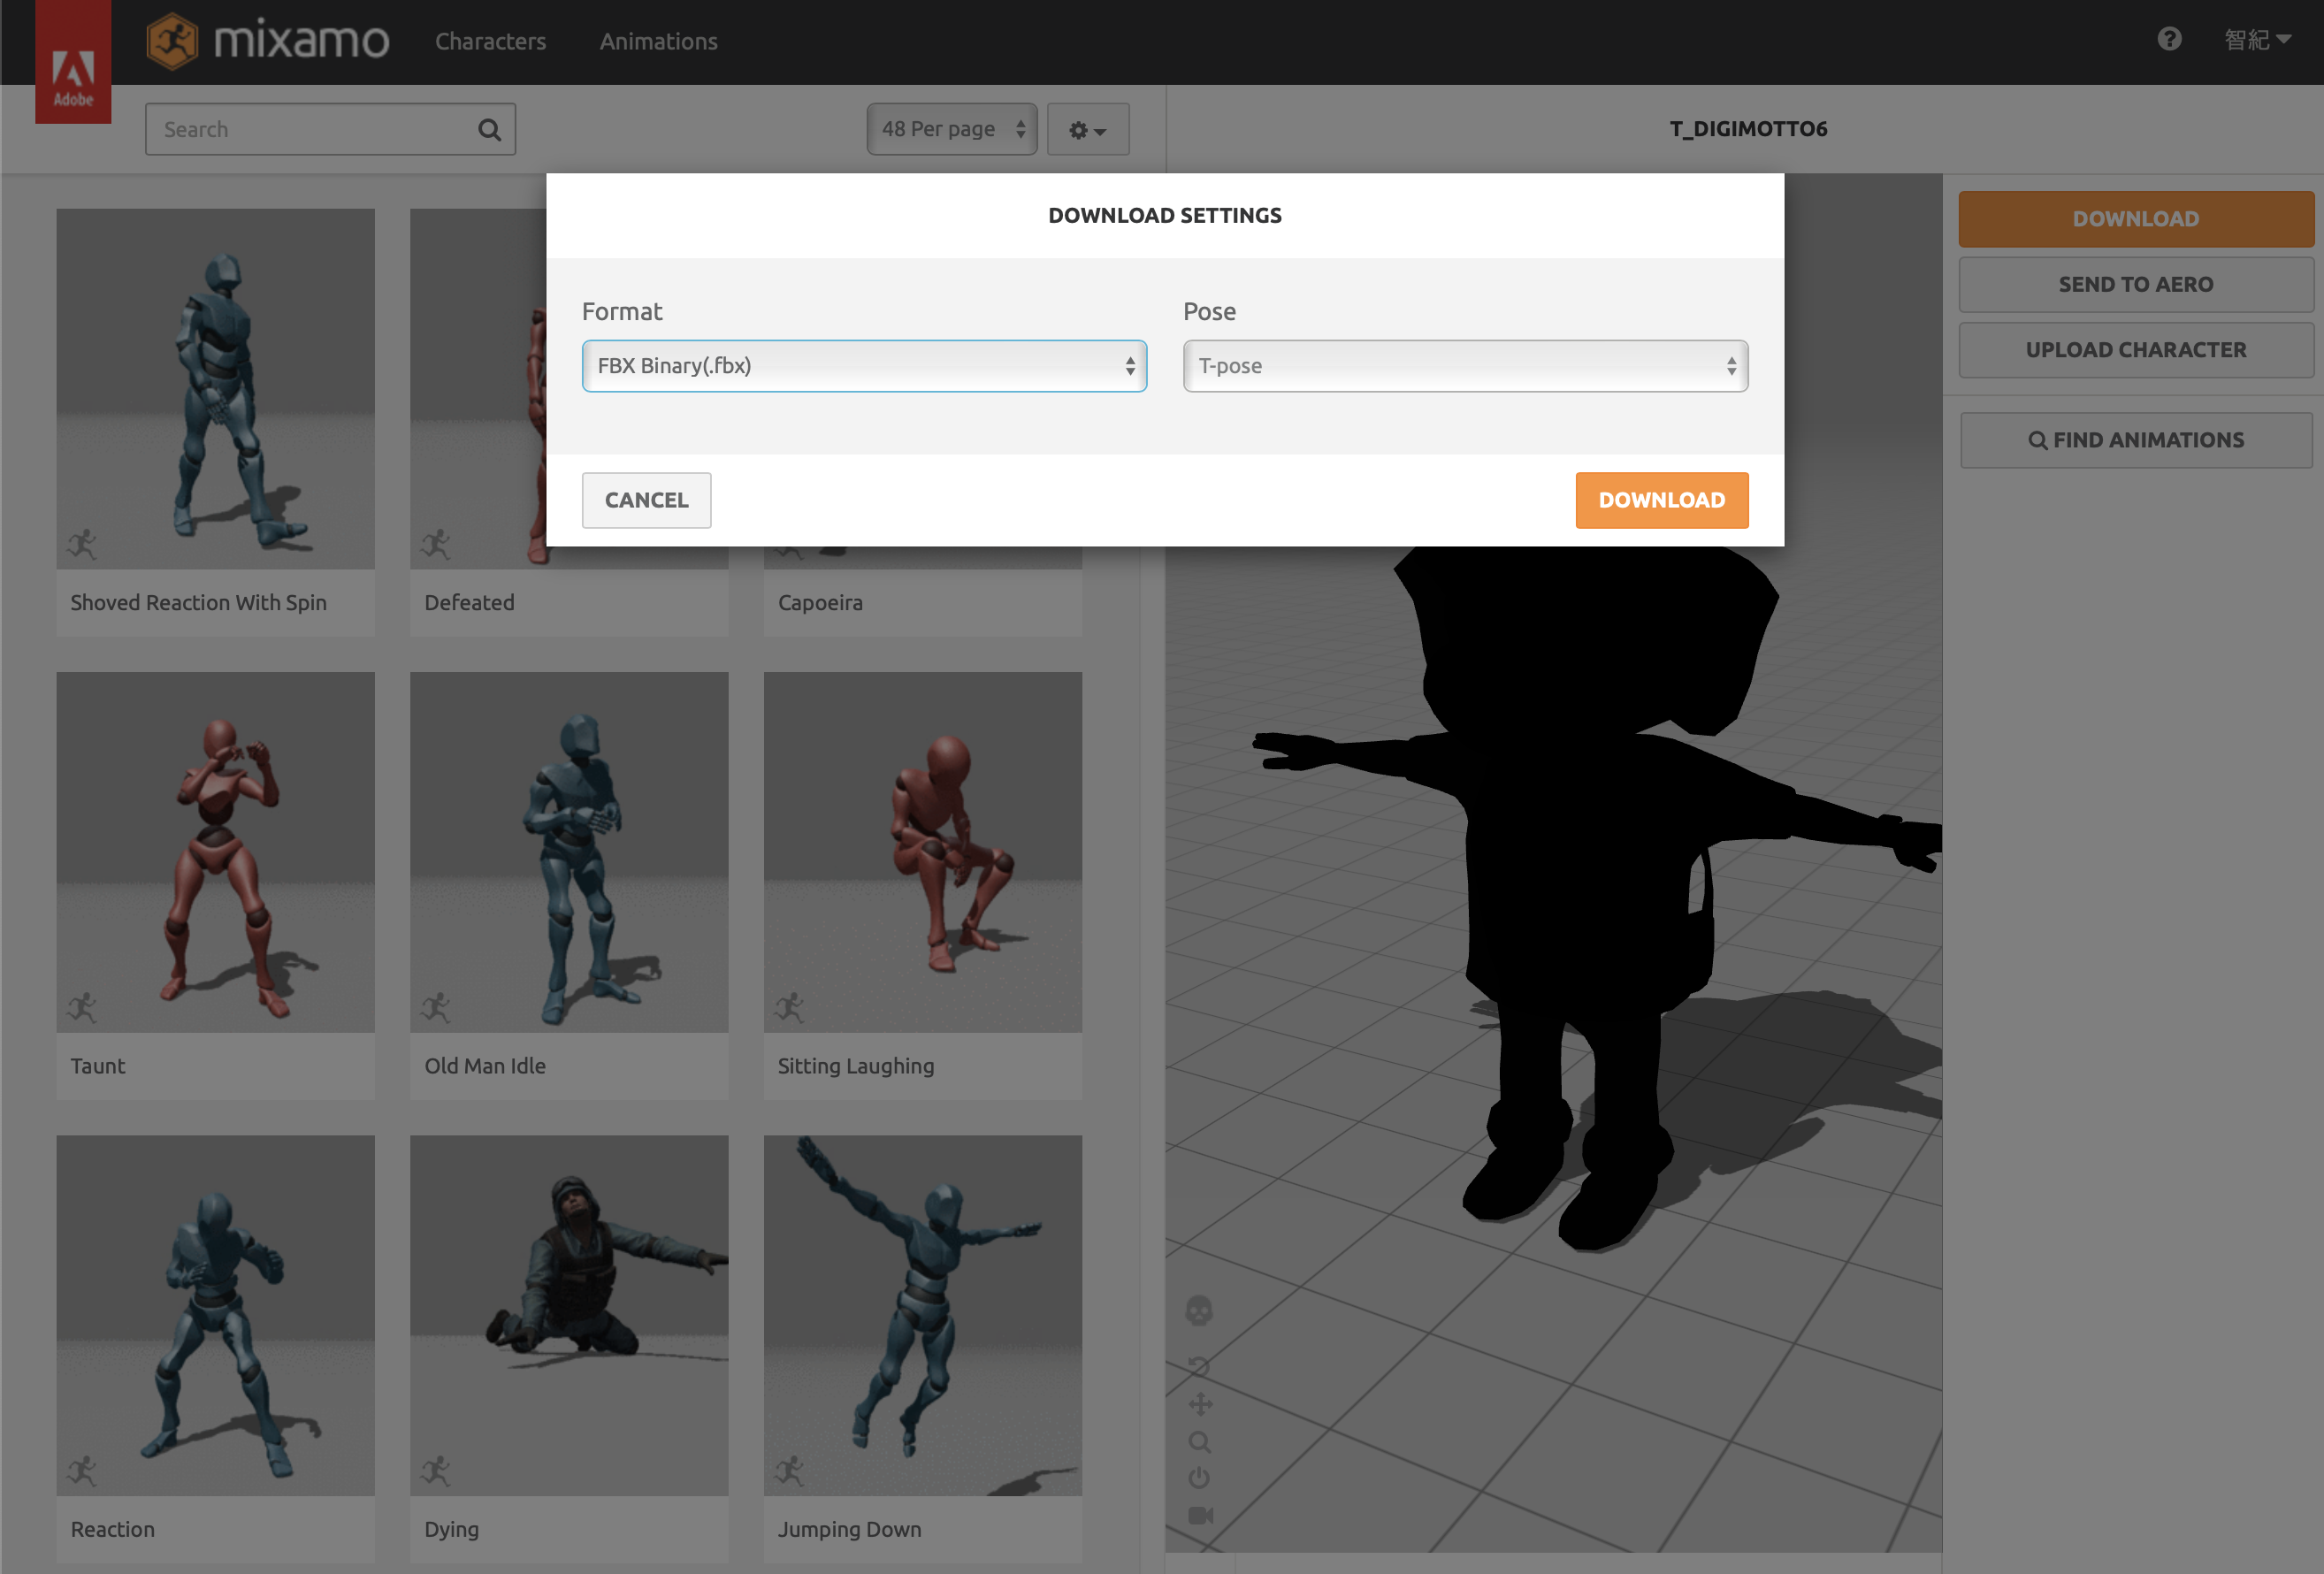The height and width of the screenshot is (1574, 2324).
Task: Select the pan move-arrows icon in the viewer
Action: point(1200,1404)
